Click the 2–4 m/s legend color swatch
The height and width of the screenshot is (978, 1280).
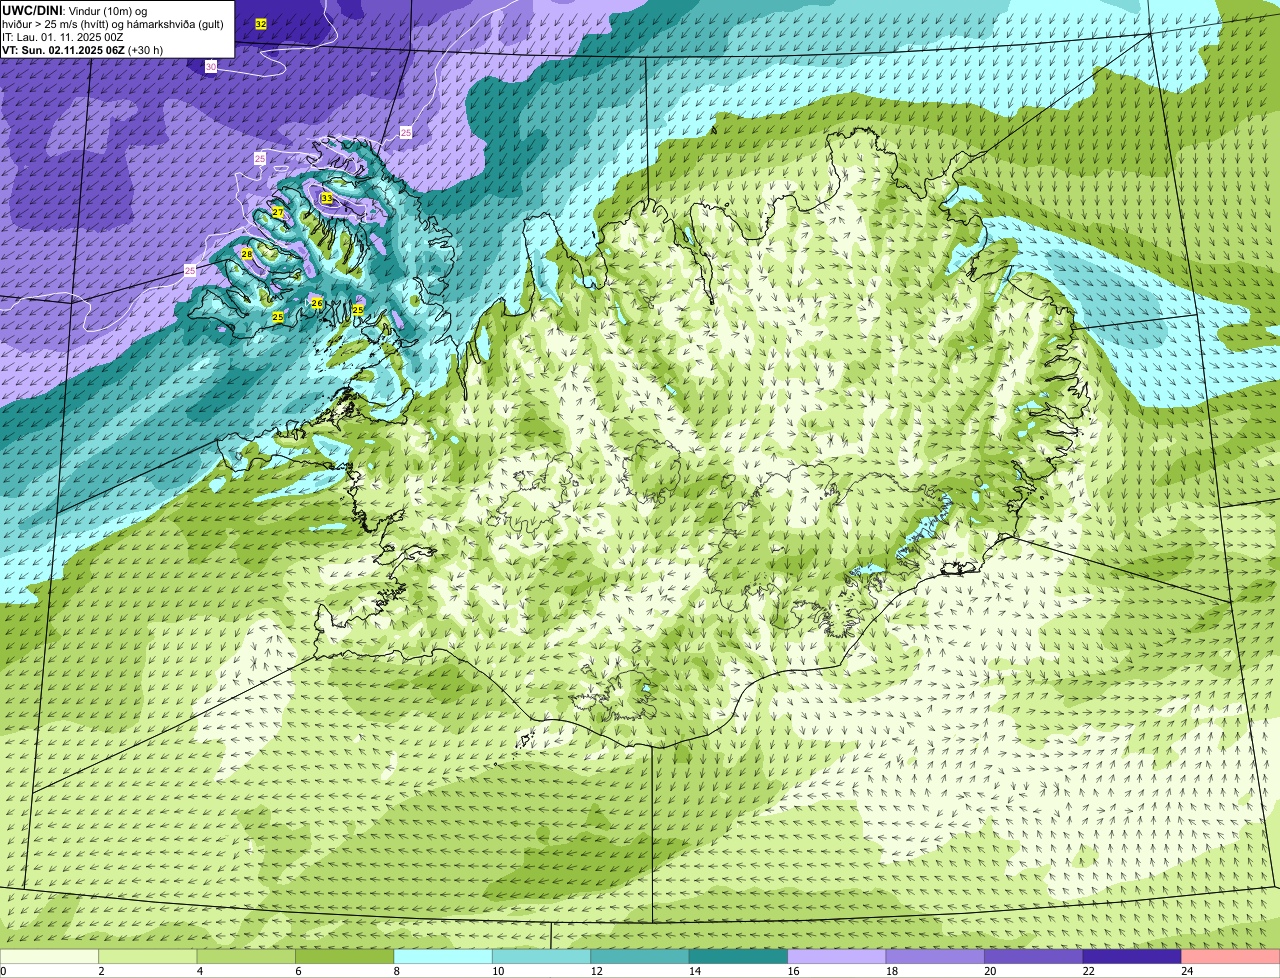point(148,956)
